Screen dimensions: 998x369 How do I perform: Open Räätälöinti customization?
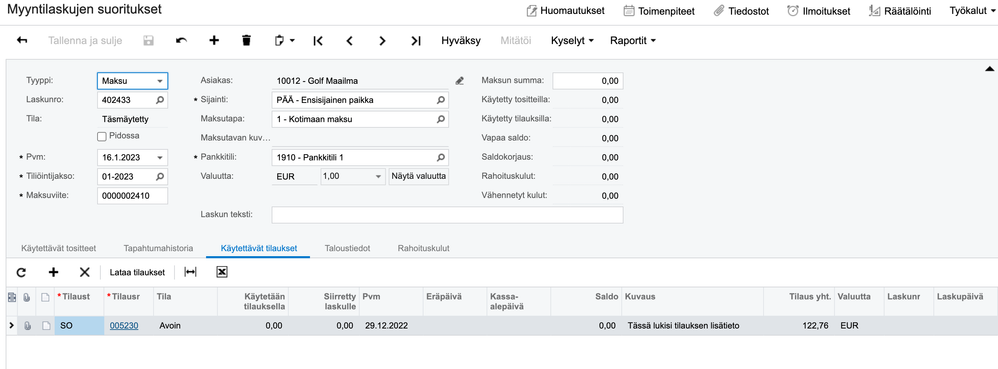click(900, 10)
